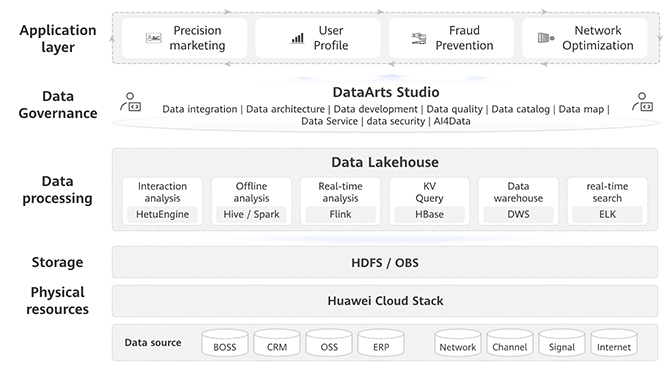
Task: Select the ERP data source cylinder
Action: (381, 343)
